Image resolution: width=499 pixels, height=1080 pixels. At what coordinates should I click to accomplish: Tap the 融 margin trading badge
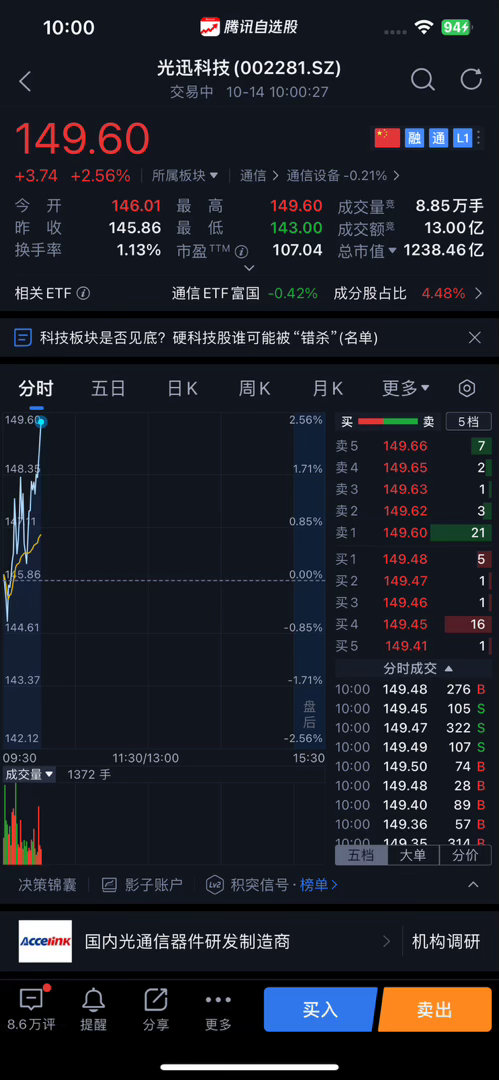point(414,138)
